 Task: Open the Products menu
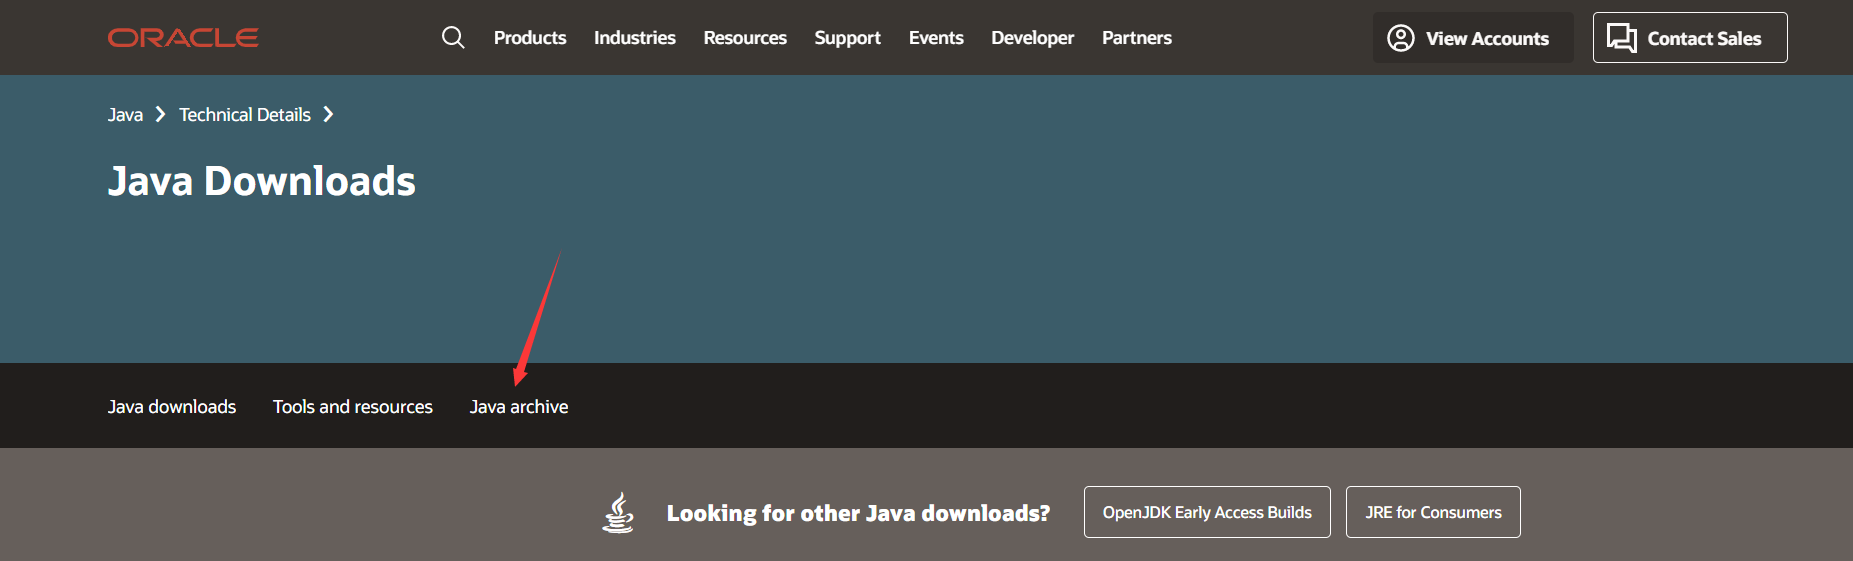coord(530,38)
